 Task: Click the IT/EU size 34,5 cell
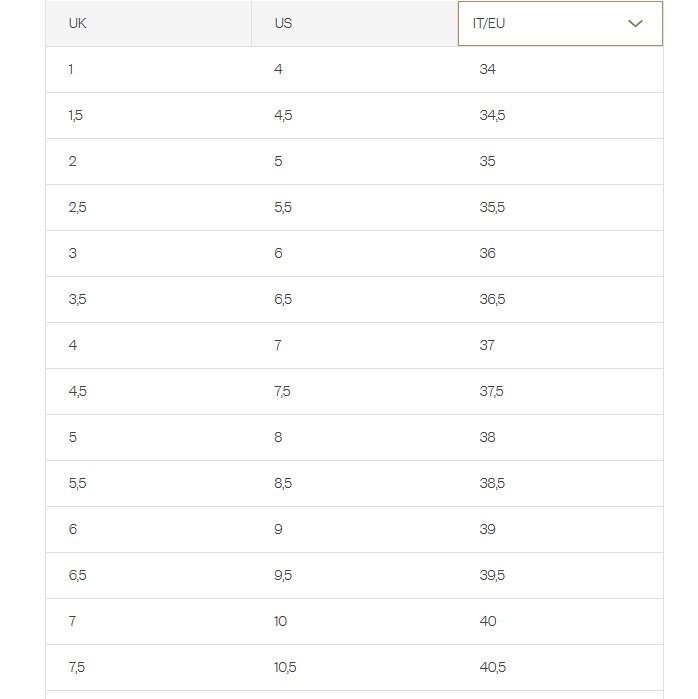click(560, 115)
